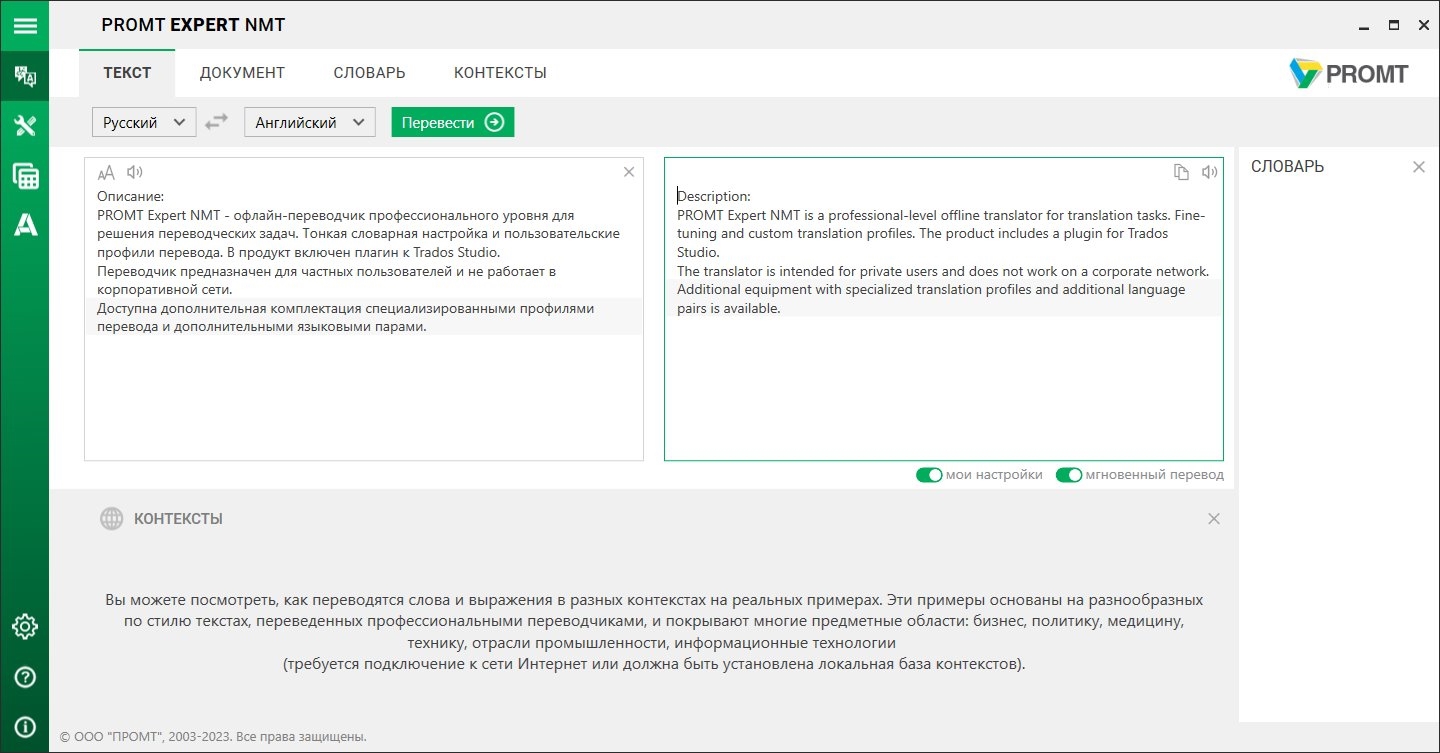The width and height of the screenshot is (1440, 753).
Task: Toggle the мои настройки switch
Action: coord(929,475)
